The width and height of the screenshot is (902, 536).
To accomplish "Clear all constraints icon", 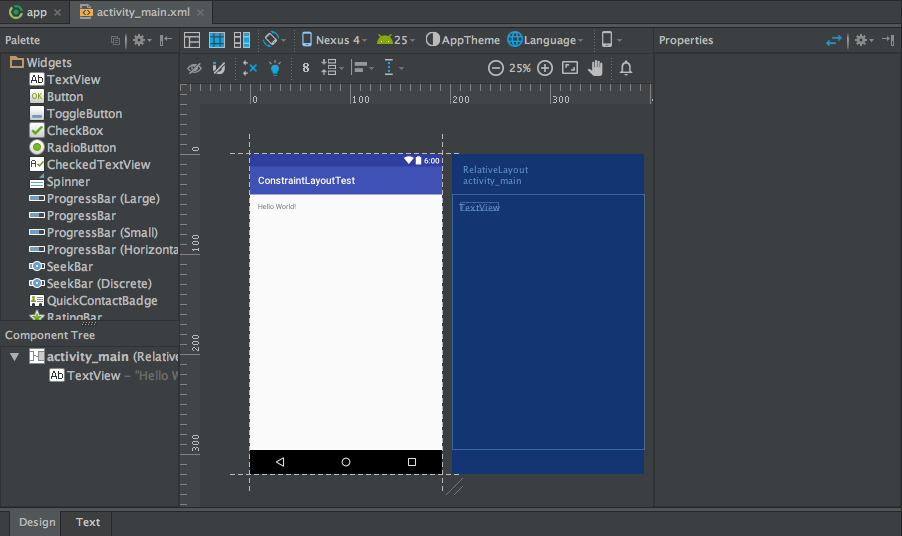I will 250,68.
